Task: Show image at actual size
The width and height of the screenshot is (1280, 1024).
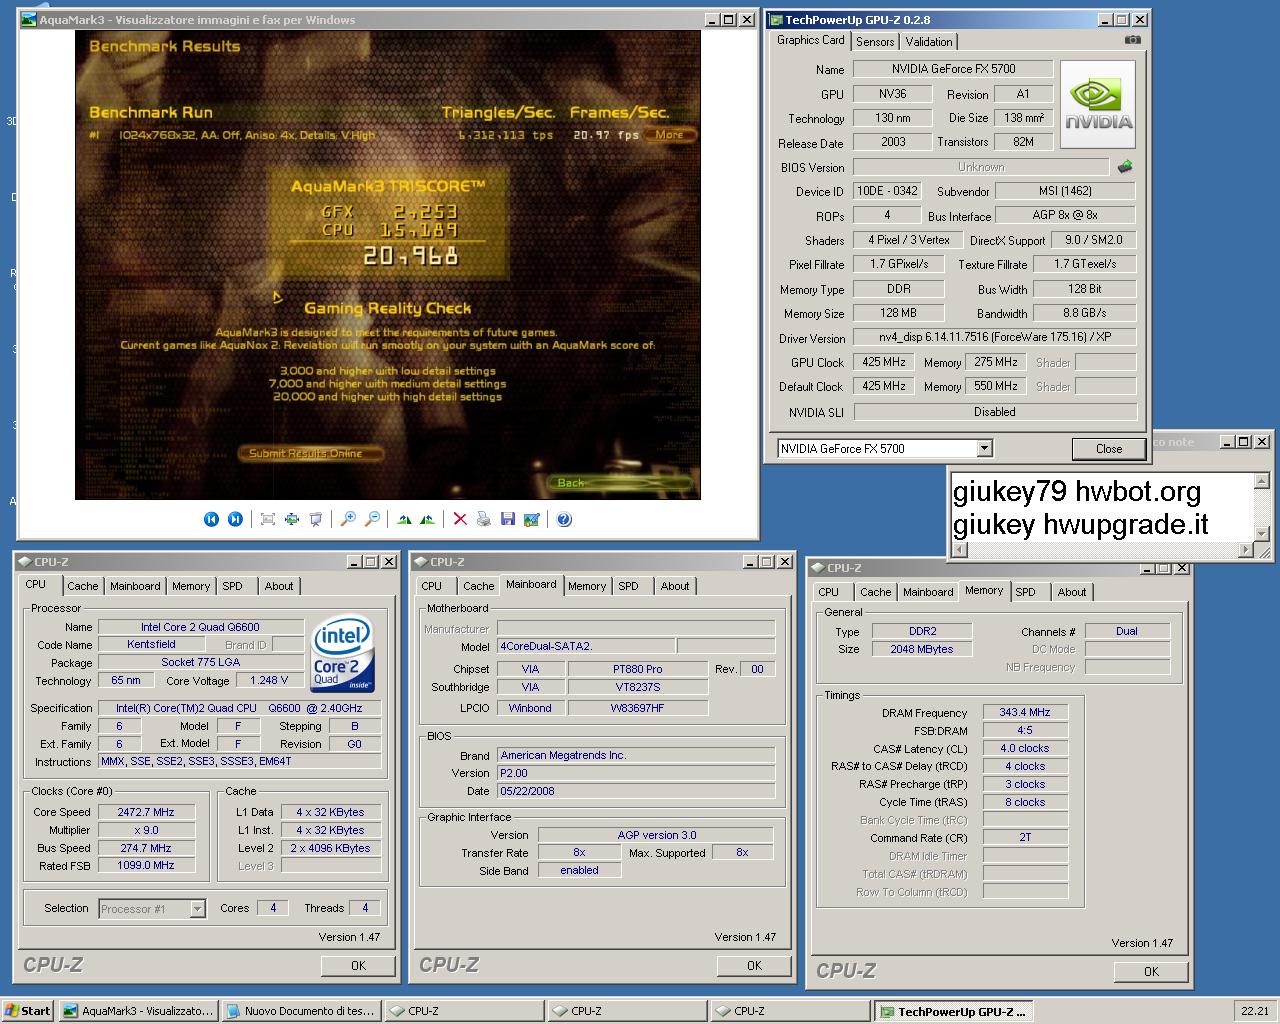Action: [x=292, y=519]
